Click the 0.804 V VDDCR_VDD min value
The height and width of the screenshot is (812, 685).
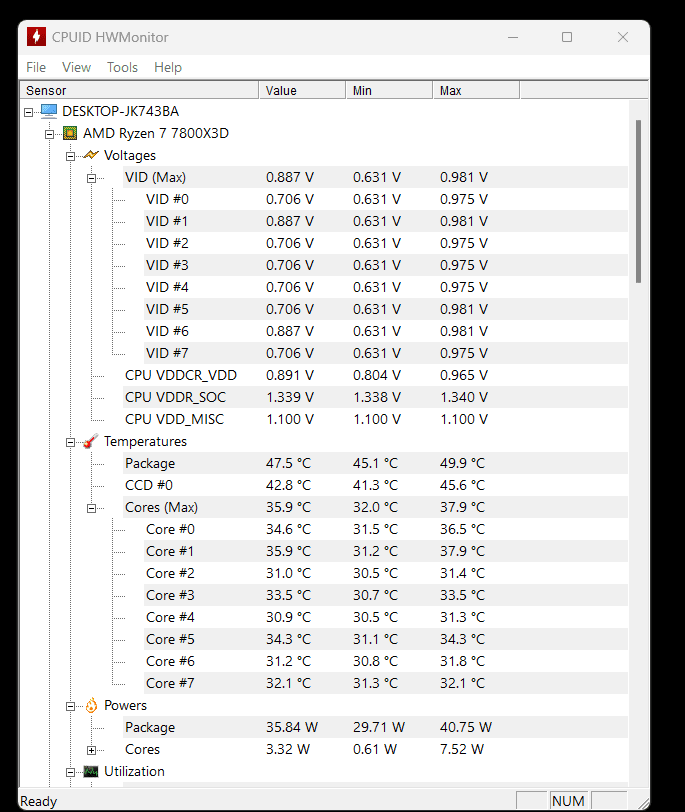point(377,375)
